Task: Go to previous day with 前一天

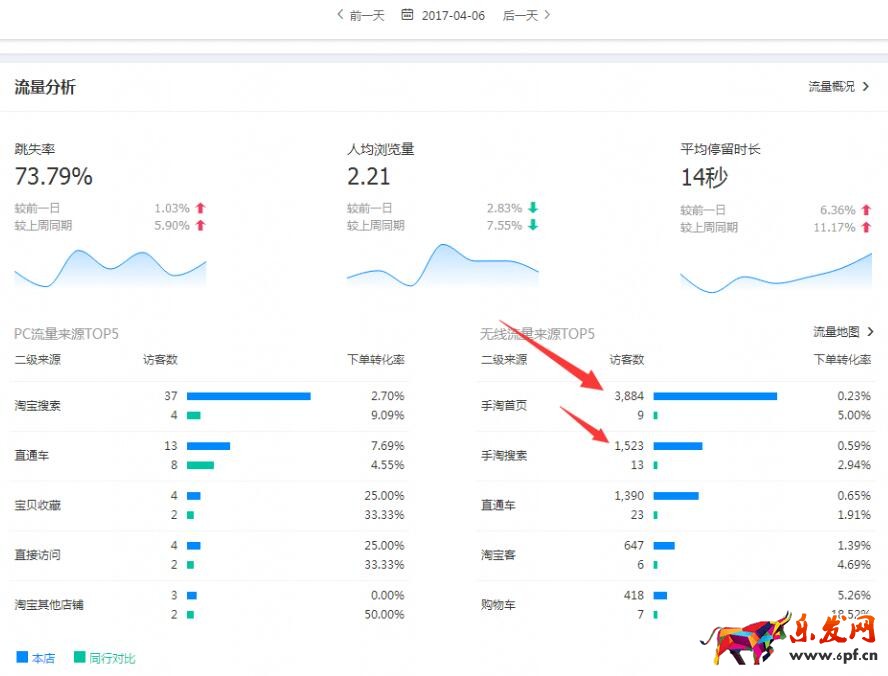Action: point(360,15)
